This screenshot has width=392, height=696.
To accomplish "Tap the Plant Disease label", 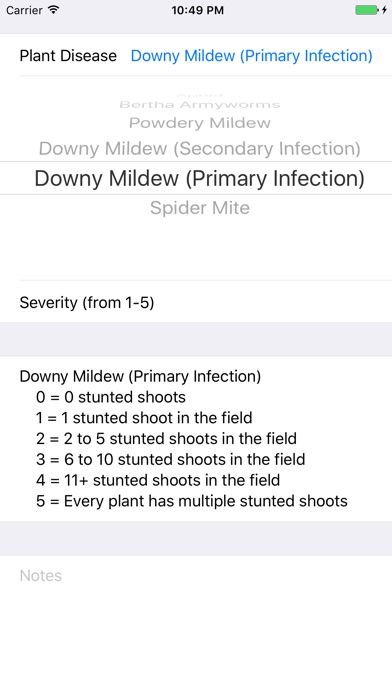I will tap(68, 56).
